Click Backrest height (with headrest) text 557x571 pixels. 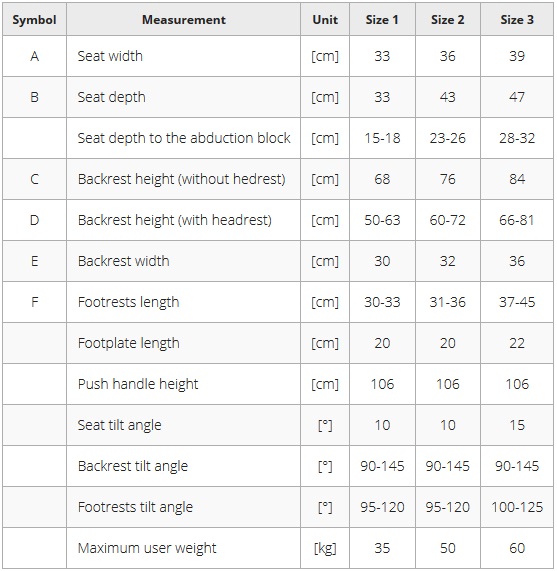click(x=175, y=220)
